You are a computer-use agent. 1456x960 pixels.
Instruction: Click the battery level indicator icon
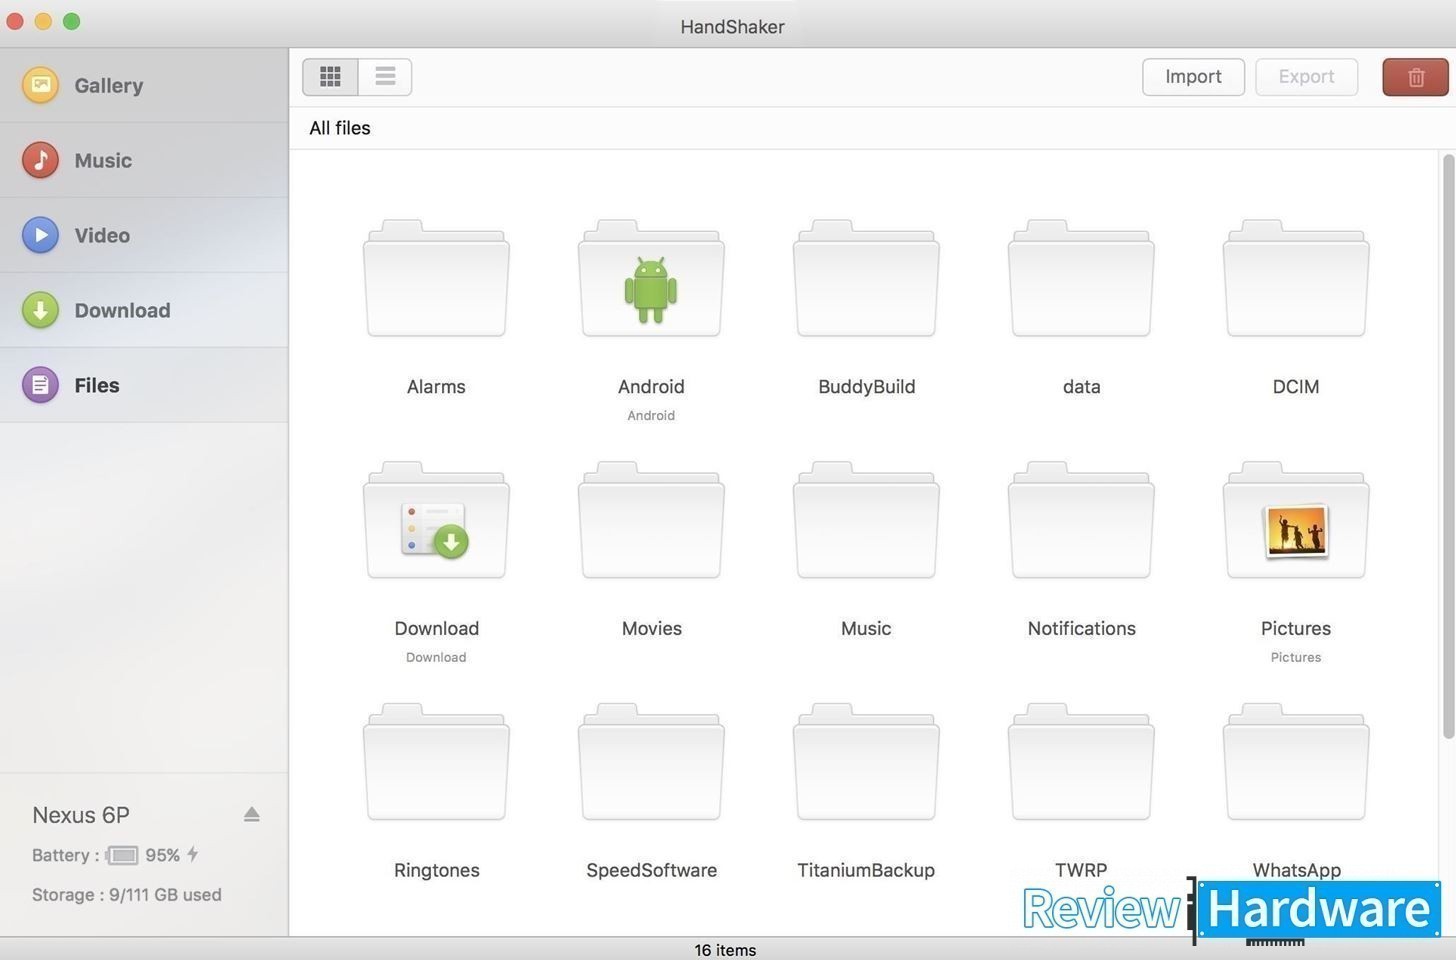(x=121, y=855)
